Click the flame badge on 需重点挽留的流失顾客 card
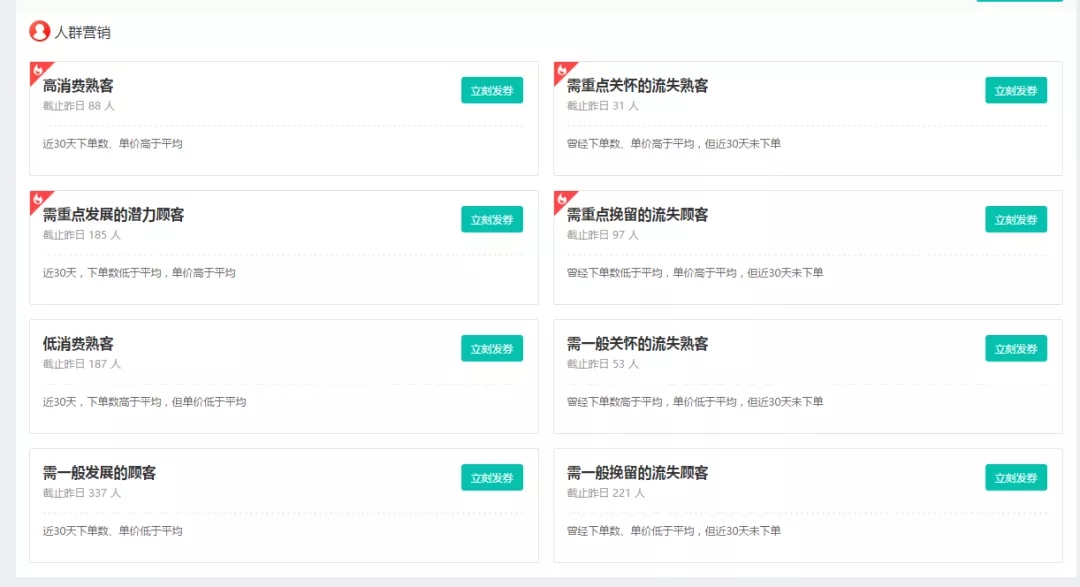Screen dimensions: 1080x587 click(x=561, y=198)
